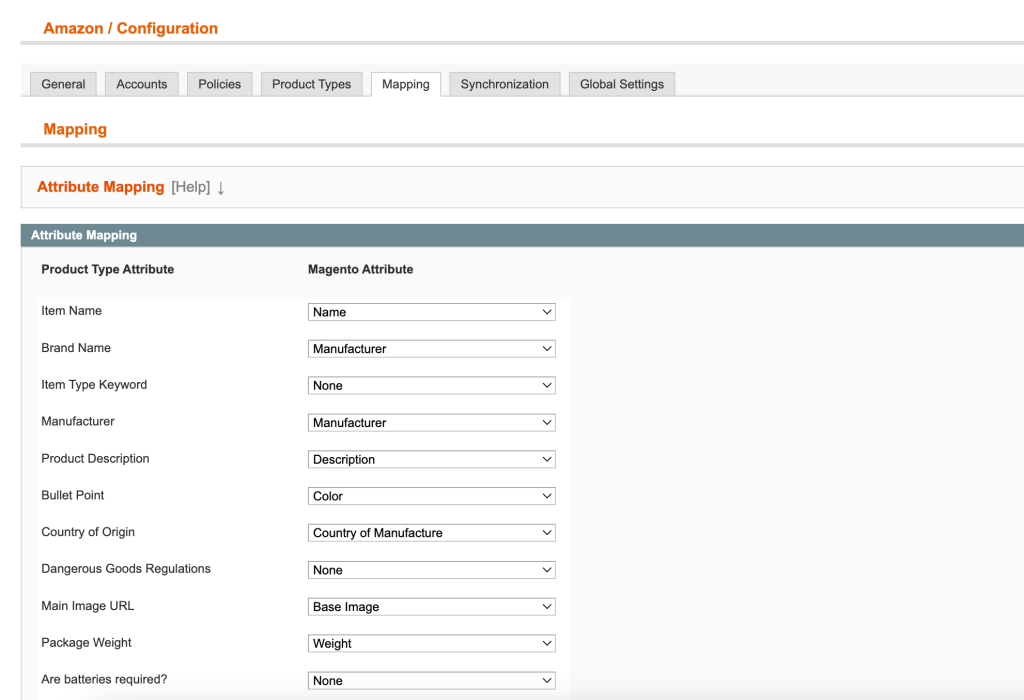Open the Brand Name attribute dropdown
The width and height of the screenshot is (1024, 700).
pos(431,349)
